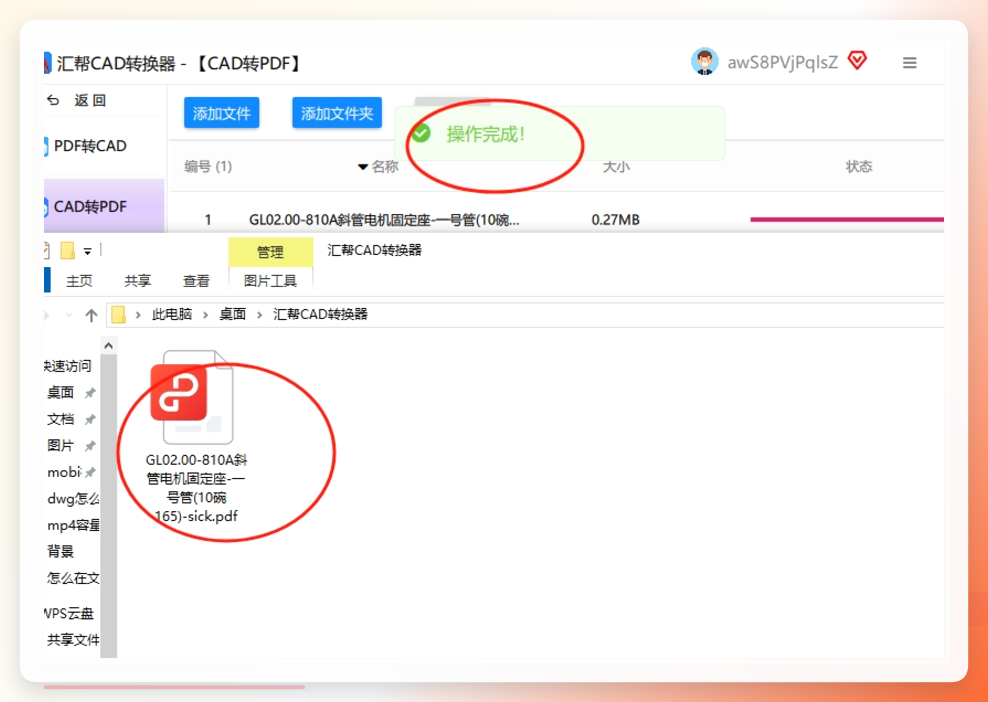Click the 管理 contextual tab
Screen dimensions: 988x702
coord(270,252)
